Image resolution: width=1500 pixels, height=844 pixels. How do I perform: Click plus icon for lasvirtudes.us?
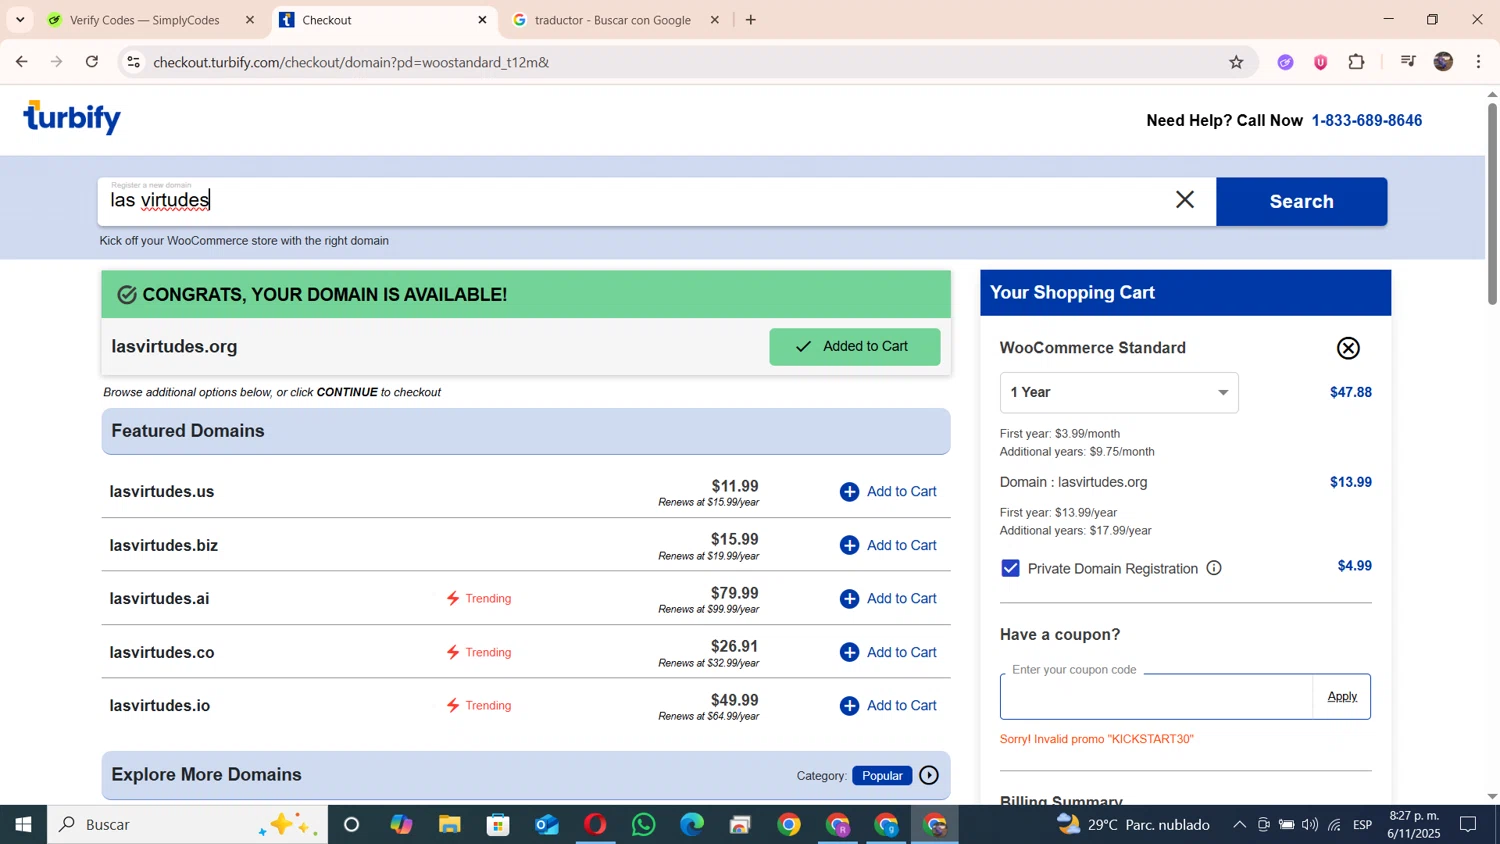(849, 492)
